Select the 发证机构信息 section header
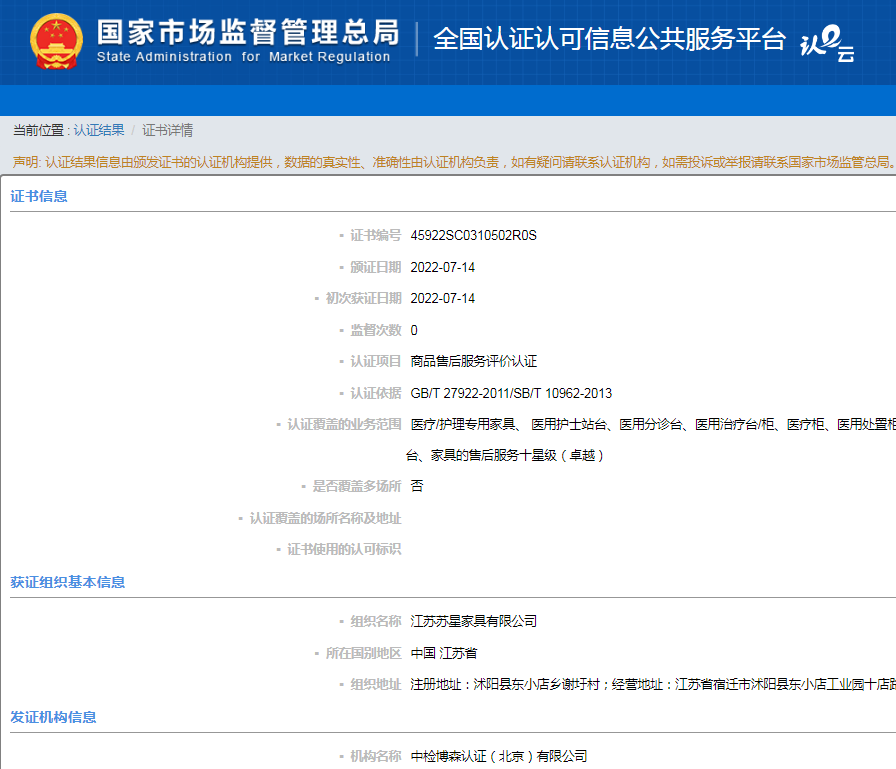896x769 pixels. coord(53,717)
